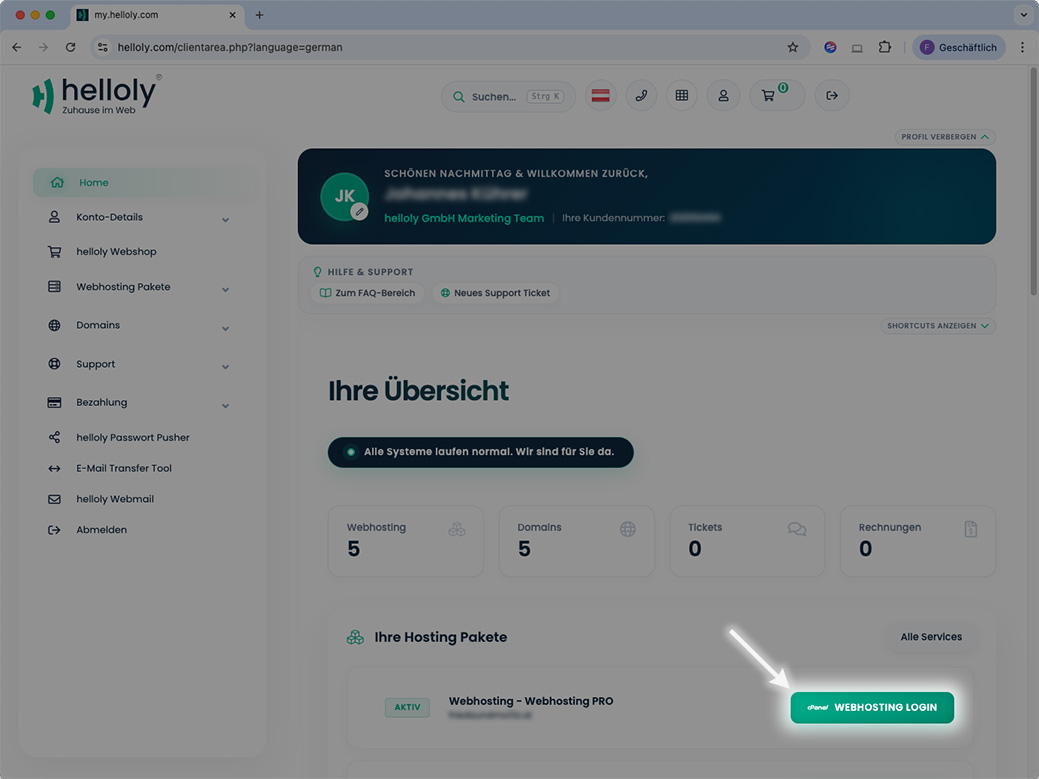The width and height of the screenshot is (1039, 779).
Task: Open the browser extensions puzzle icon
Action: [884, 47]
